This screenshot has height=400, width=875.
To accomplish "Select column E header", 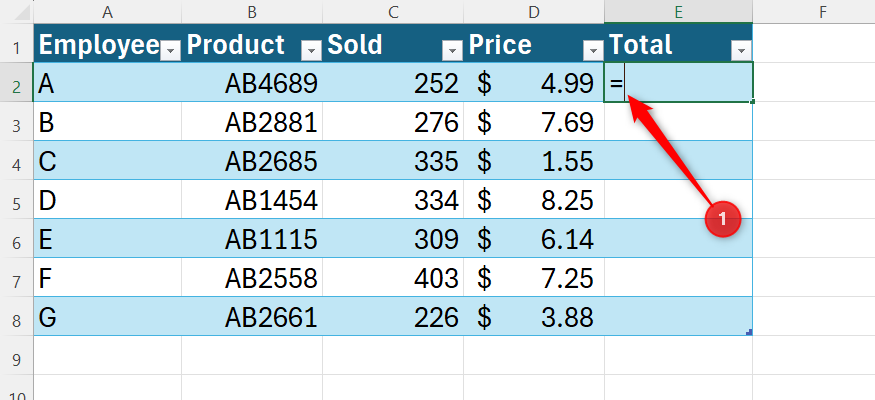I will coord(679,12).
